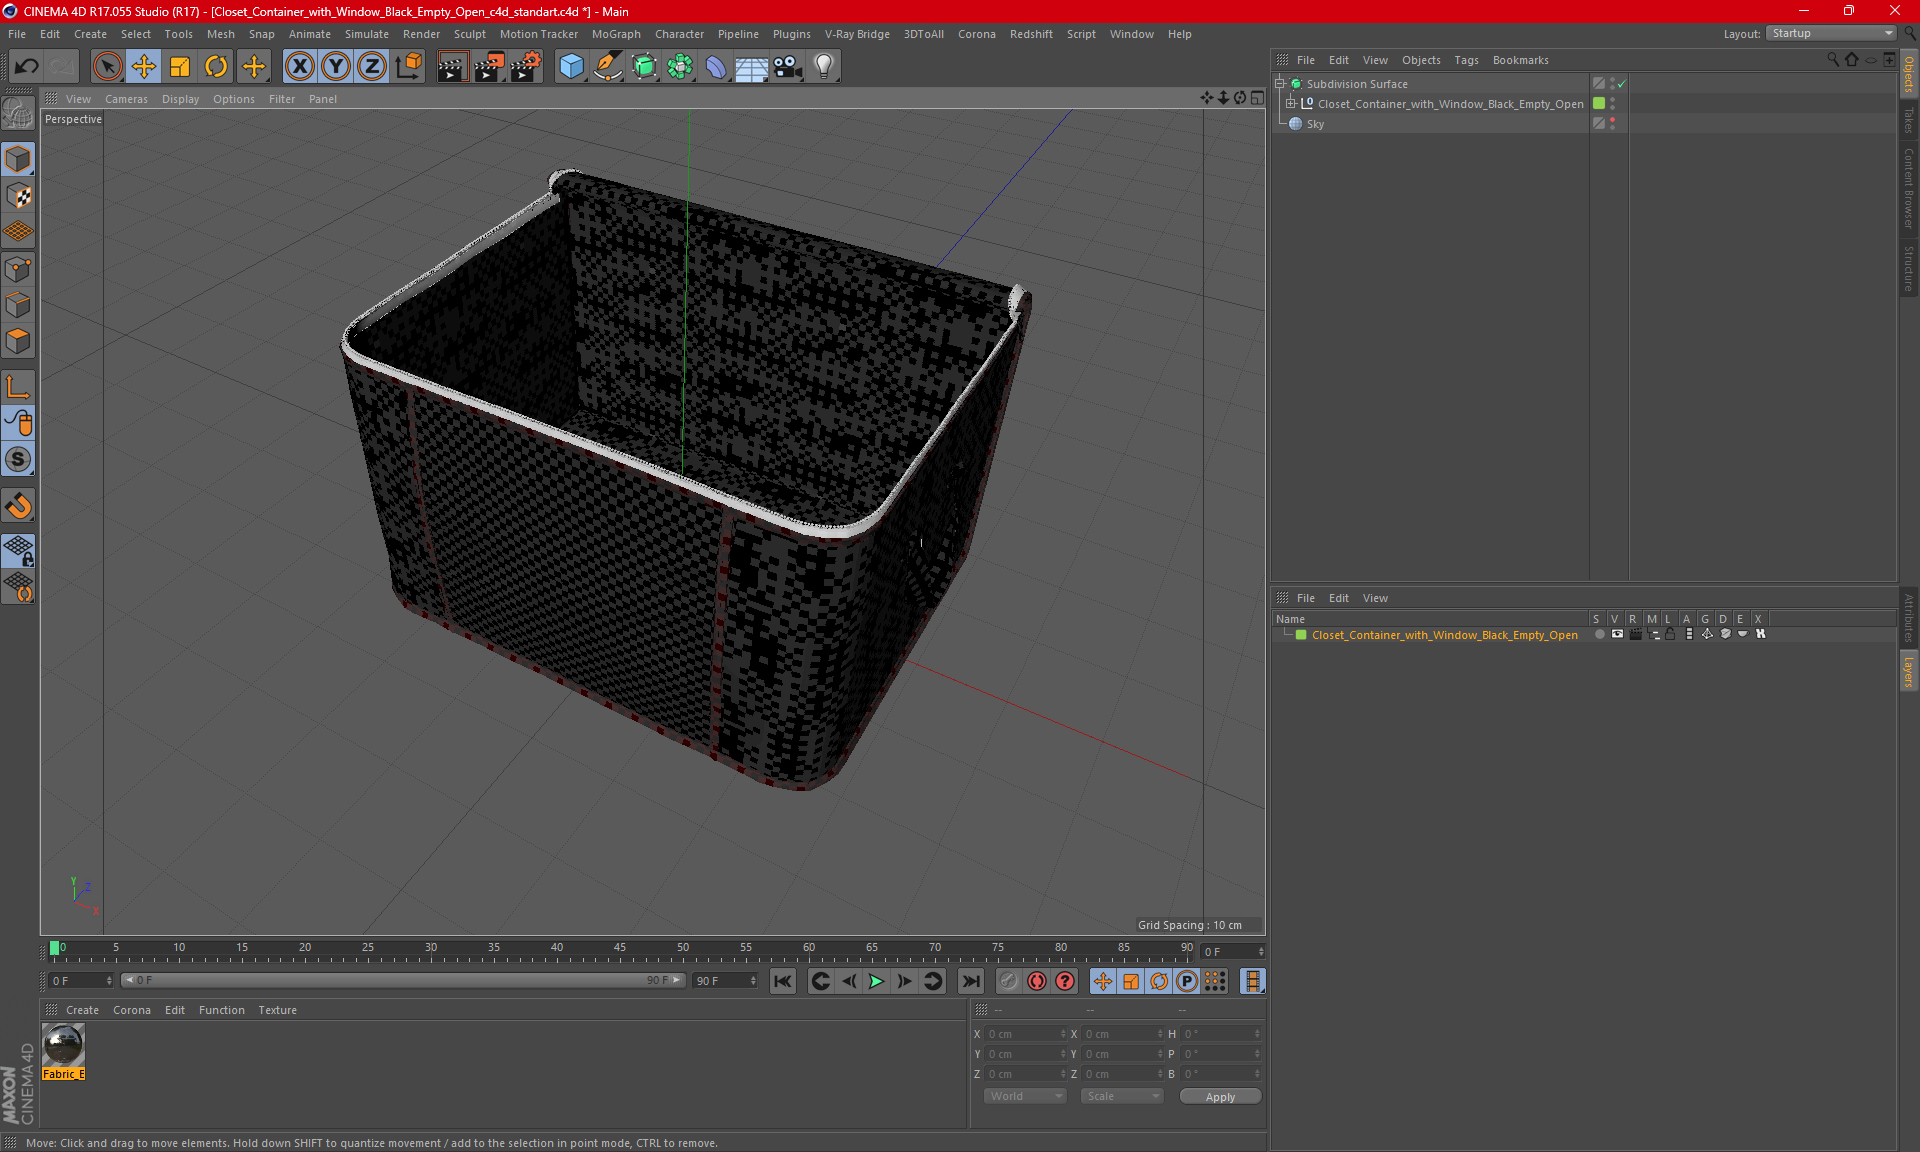1920x1152 pixels.
Task: Open the World coordinate dropdown
Action: pos(1026,1096)
